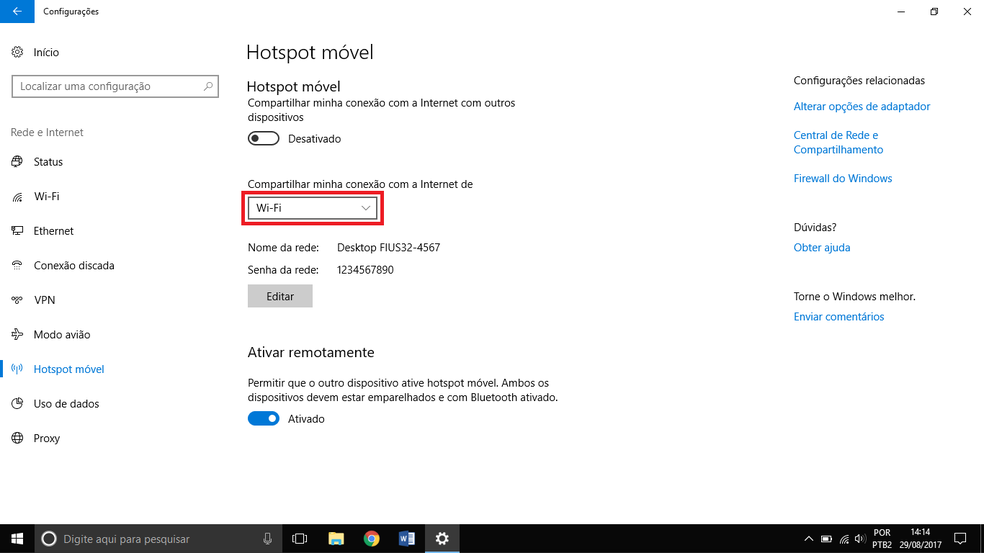Click the Obter ajuda link

tap(822, 247)
